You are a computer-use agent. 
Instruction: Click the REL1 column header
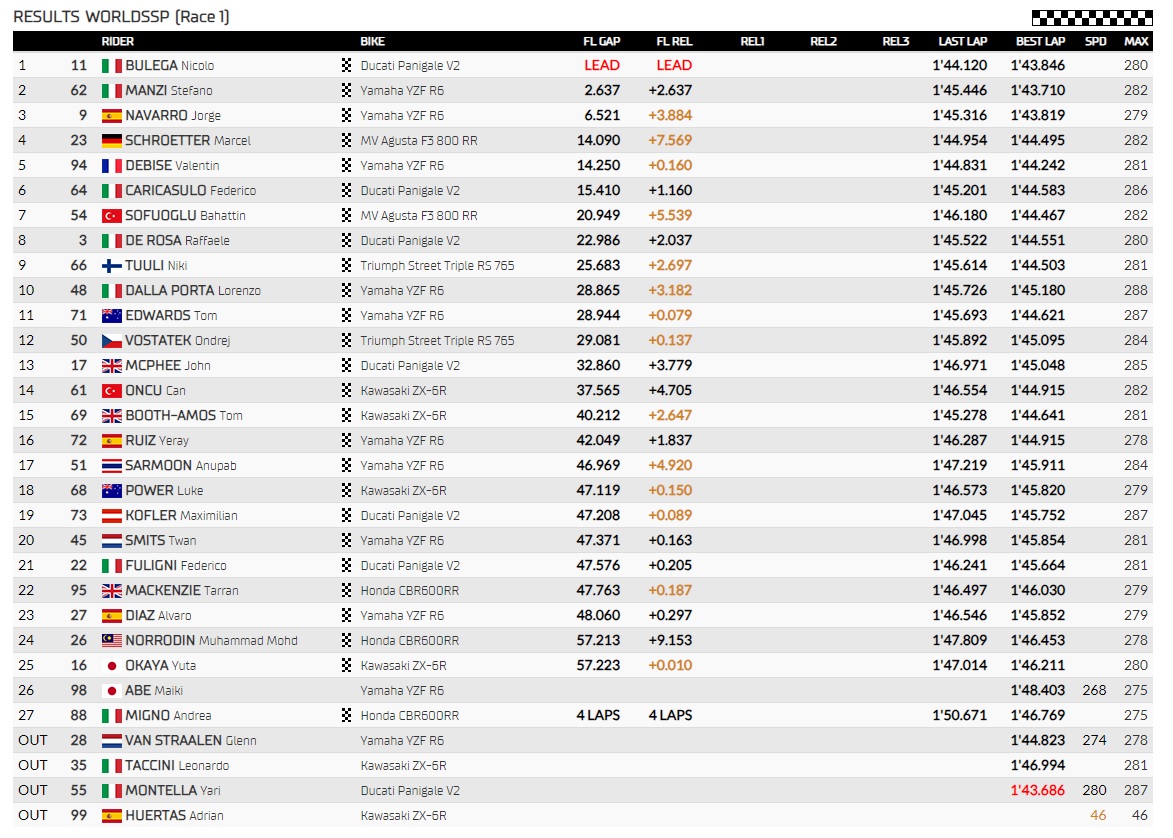pyautogui.click(x=753, y=41)
